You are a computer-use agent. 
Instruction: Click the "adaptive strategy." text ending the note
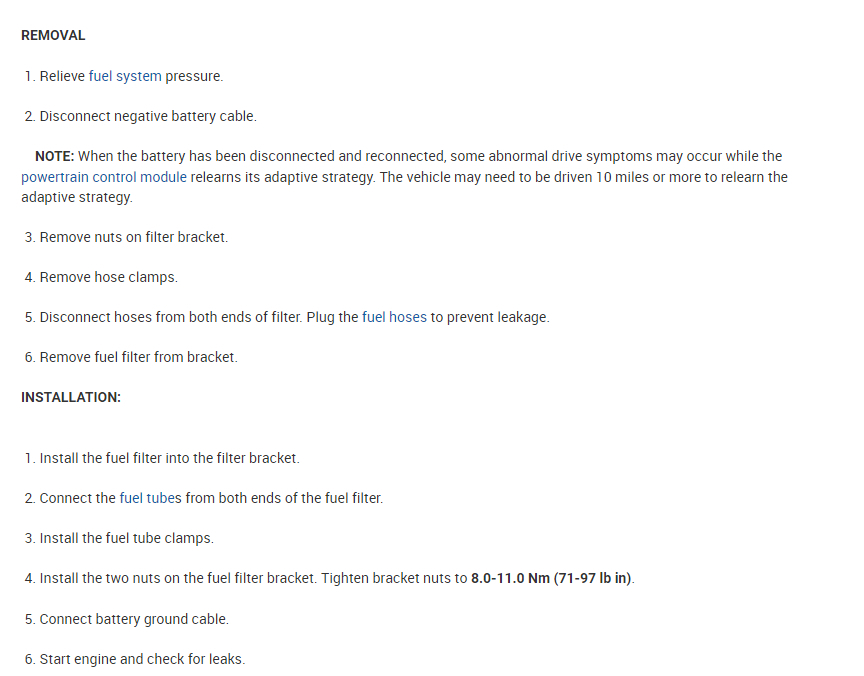76,197
